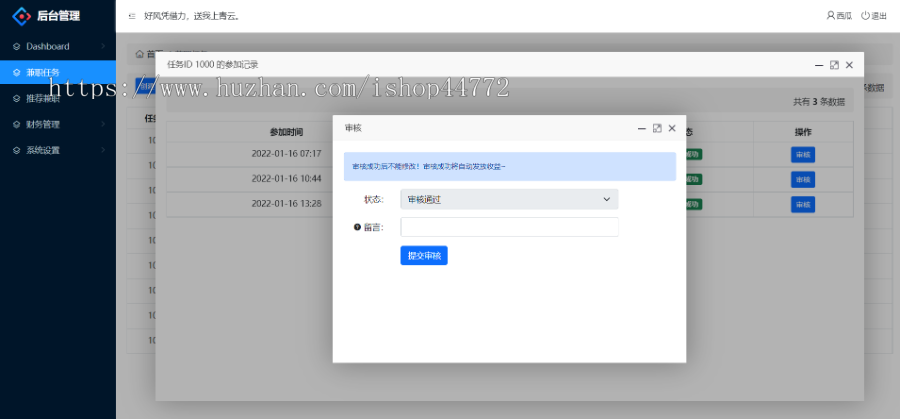Click the 推荐兼职 sidebar icon
This screenshot has height=419, width=900.
tap(17, 98)
